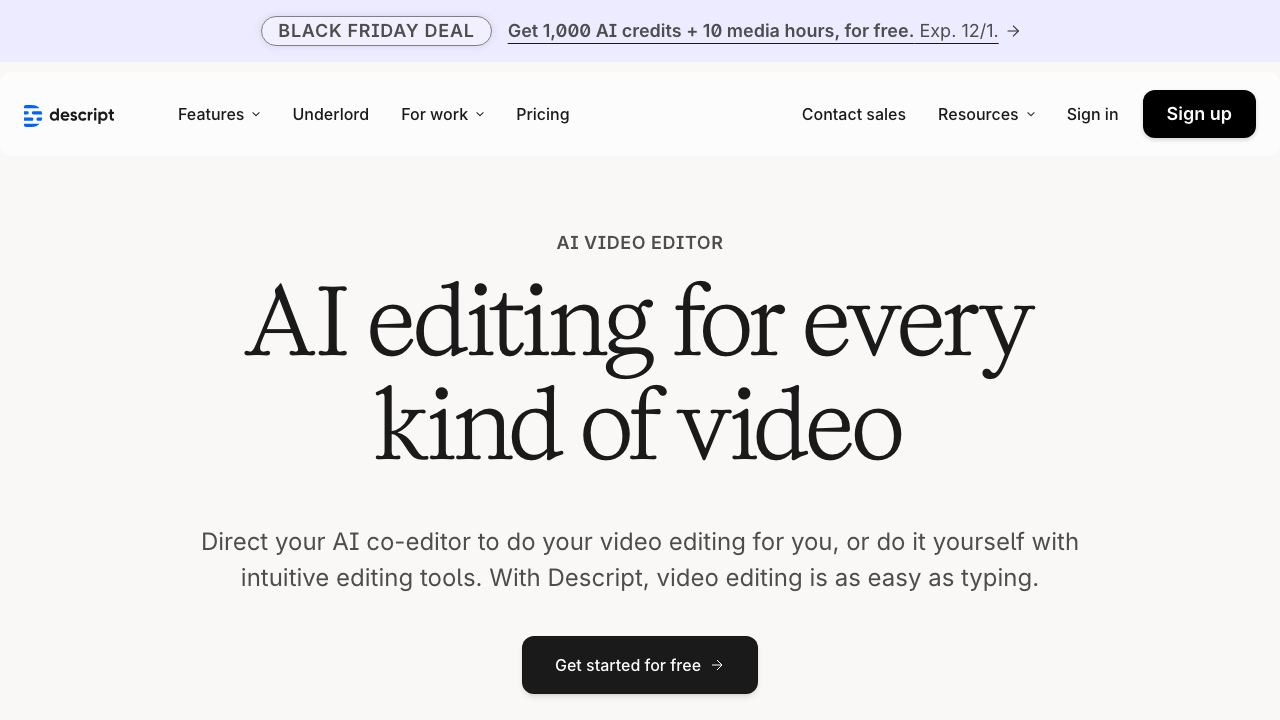The height and width of the screenshot is (720, 1280).
Task: Click the AI VIDEO EDITOR label
Action: pyautogui.click(x=640, y=243)
